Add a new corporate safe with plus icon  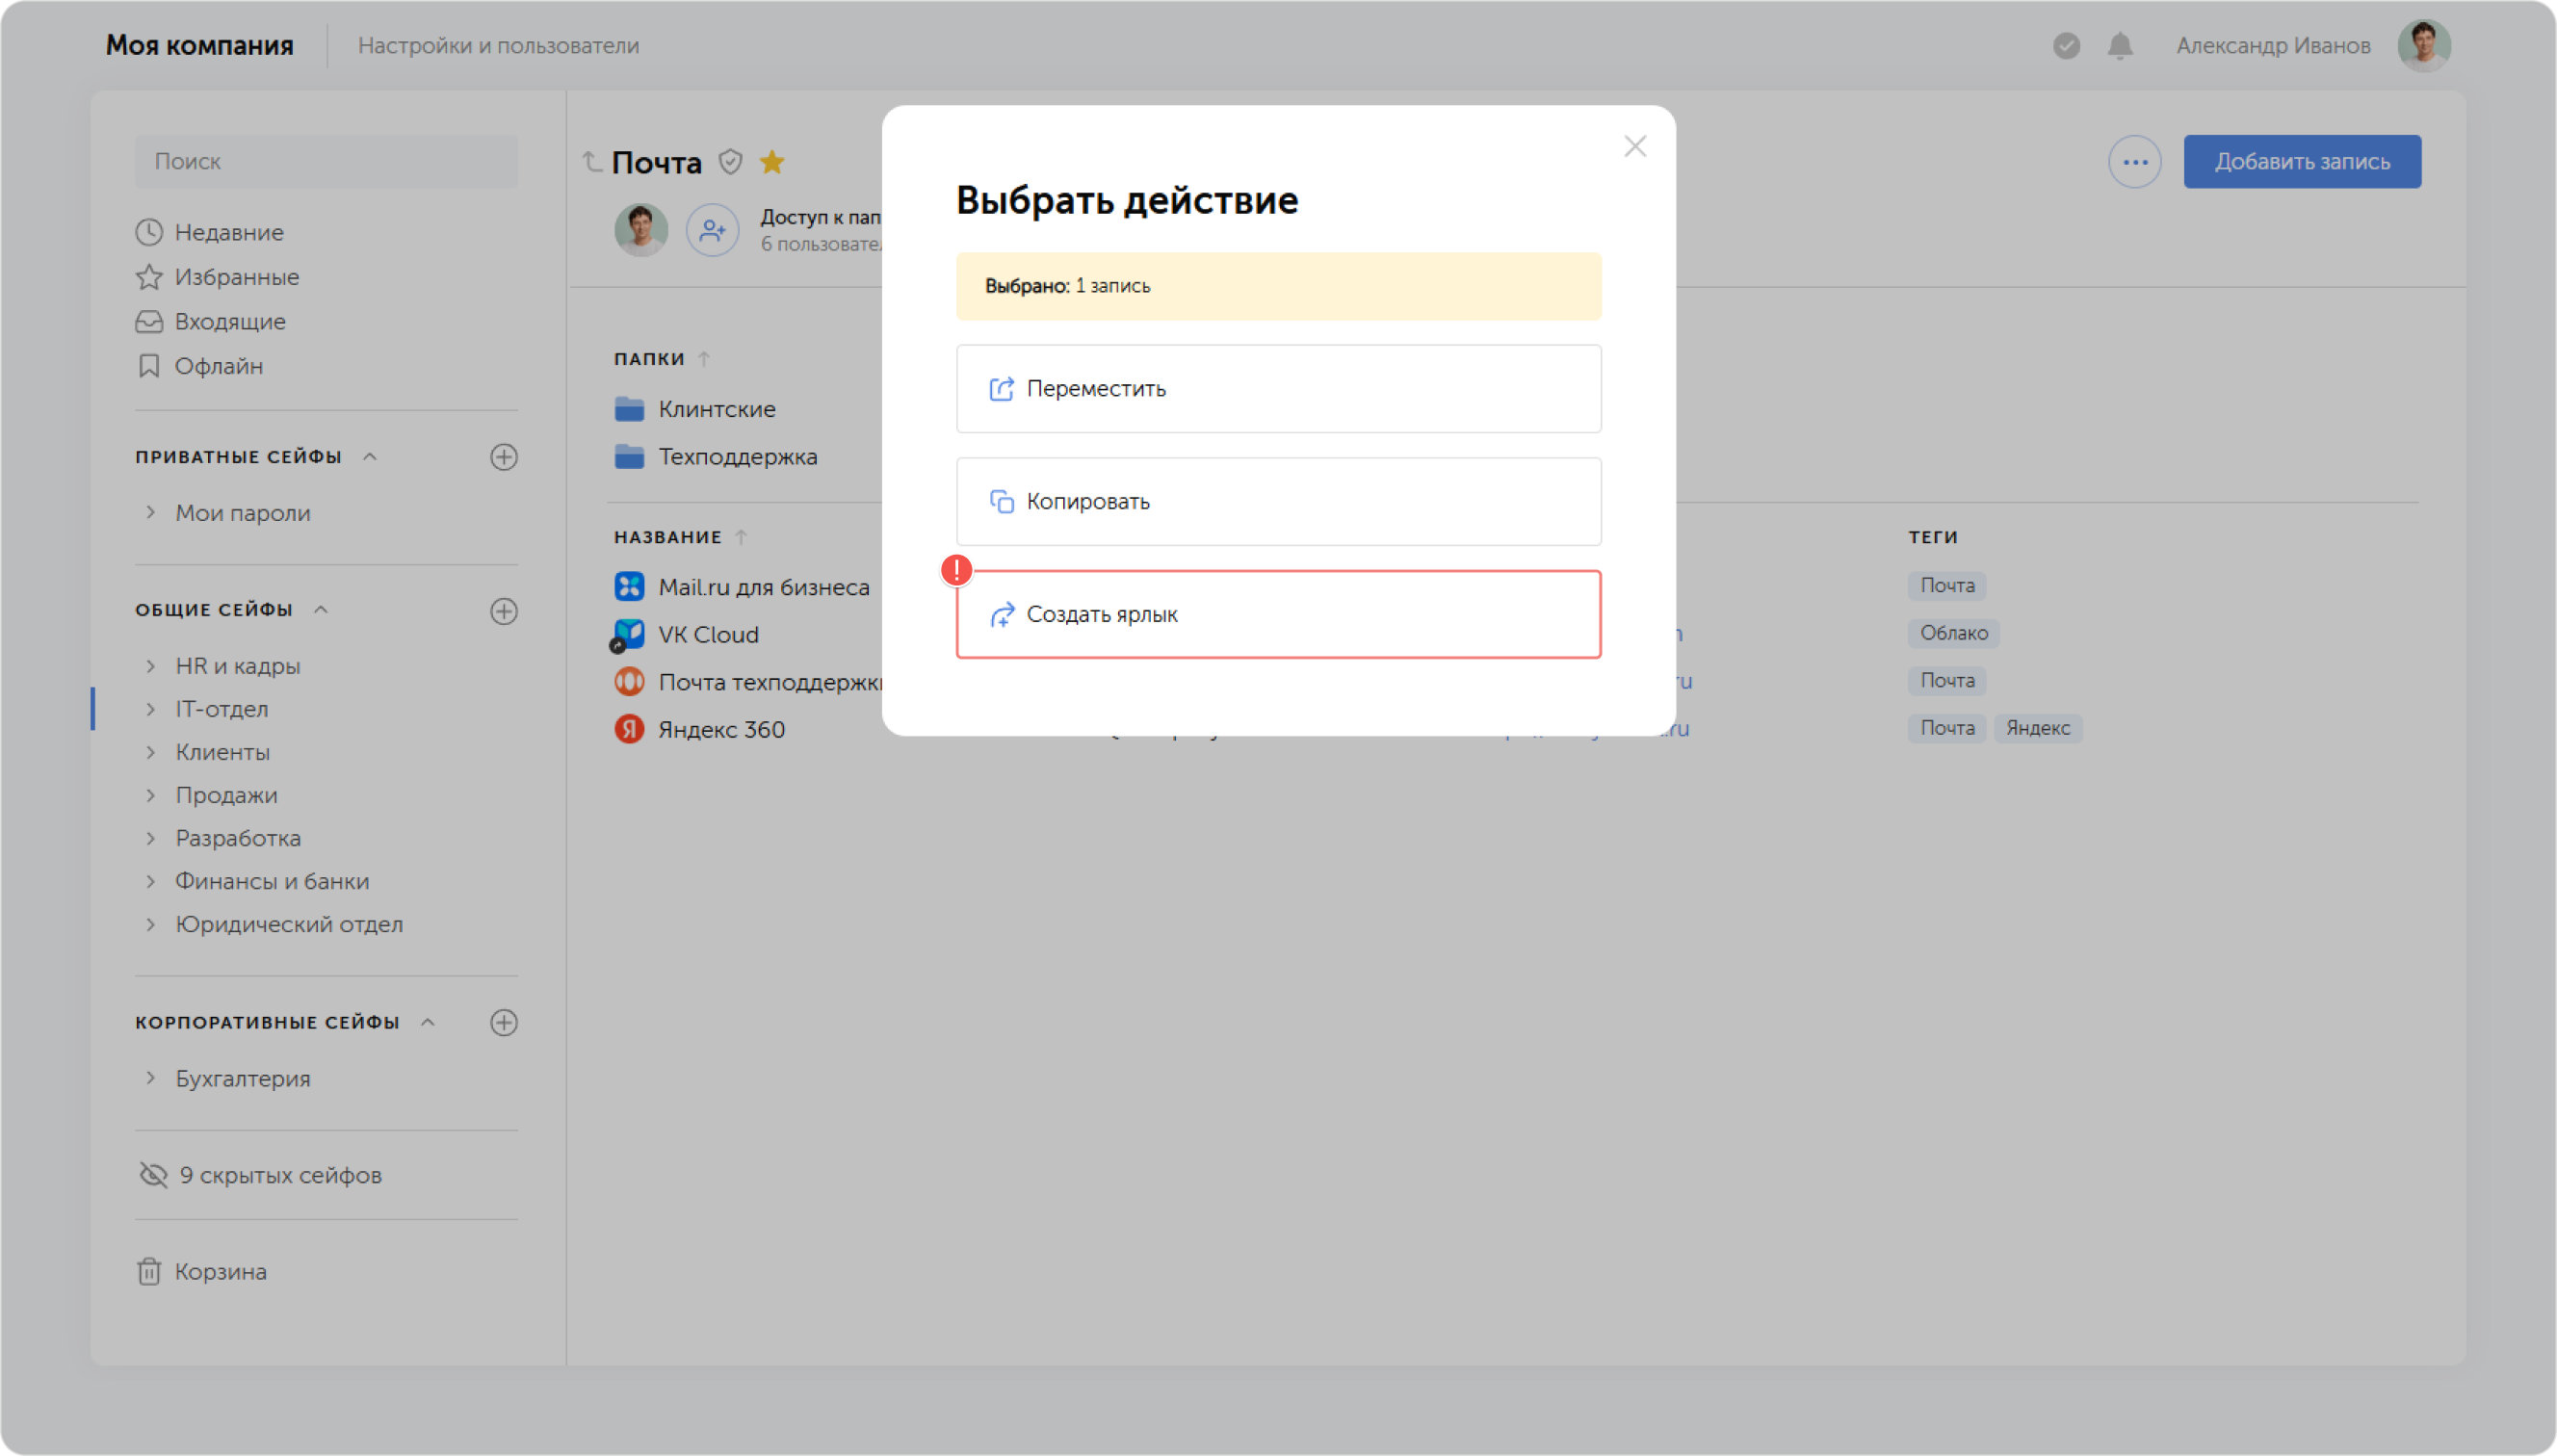point(503,1022)
